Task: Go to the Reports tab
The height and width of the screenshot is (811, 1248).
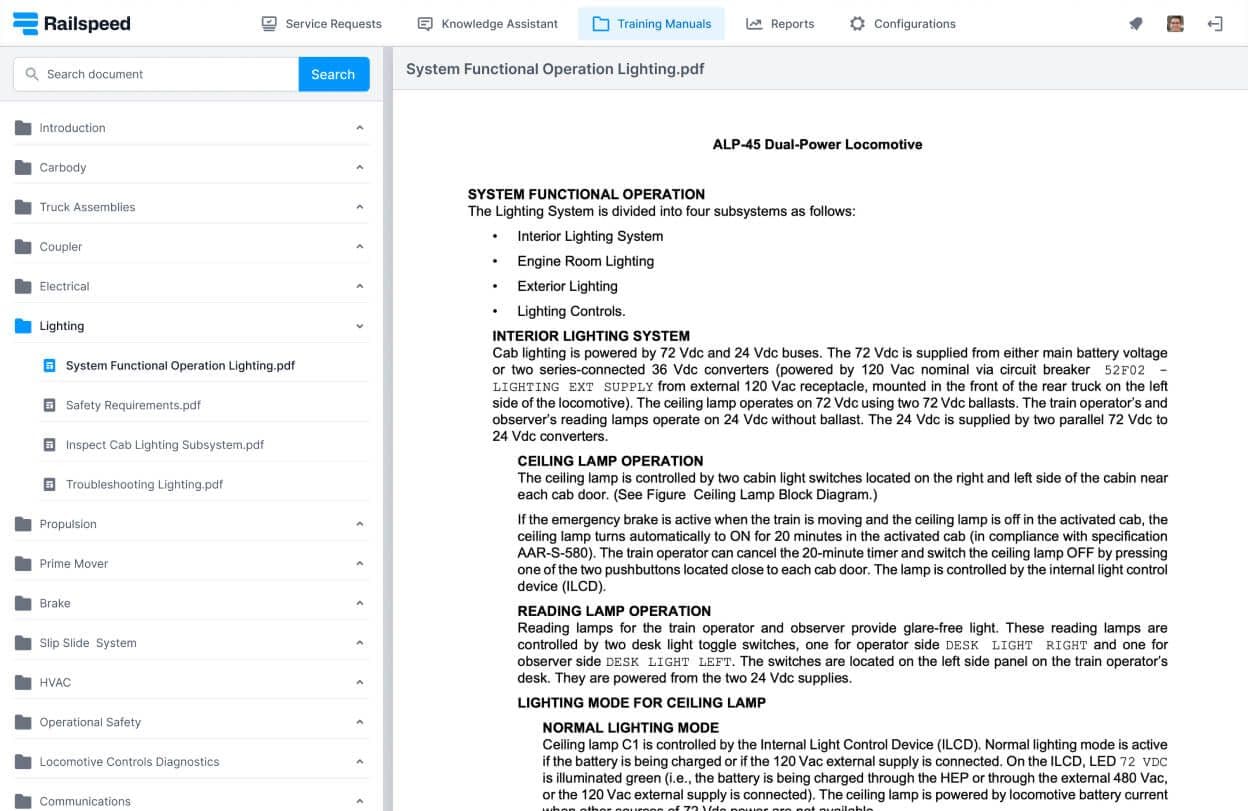Action: pyautogui.click(x=780, y=24)
